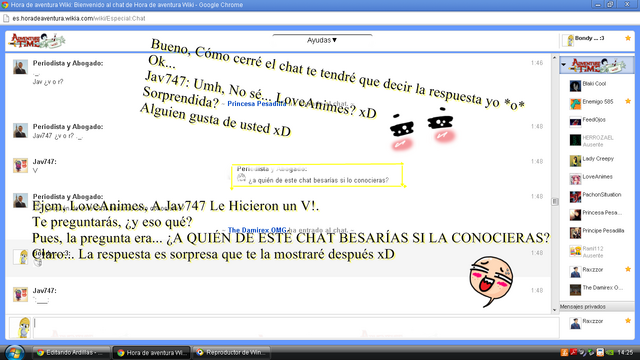The width and height of the screenshot is (640, 360).
Task: Select Lady Creepy's avatar
Action: (575, 161)
